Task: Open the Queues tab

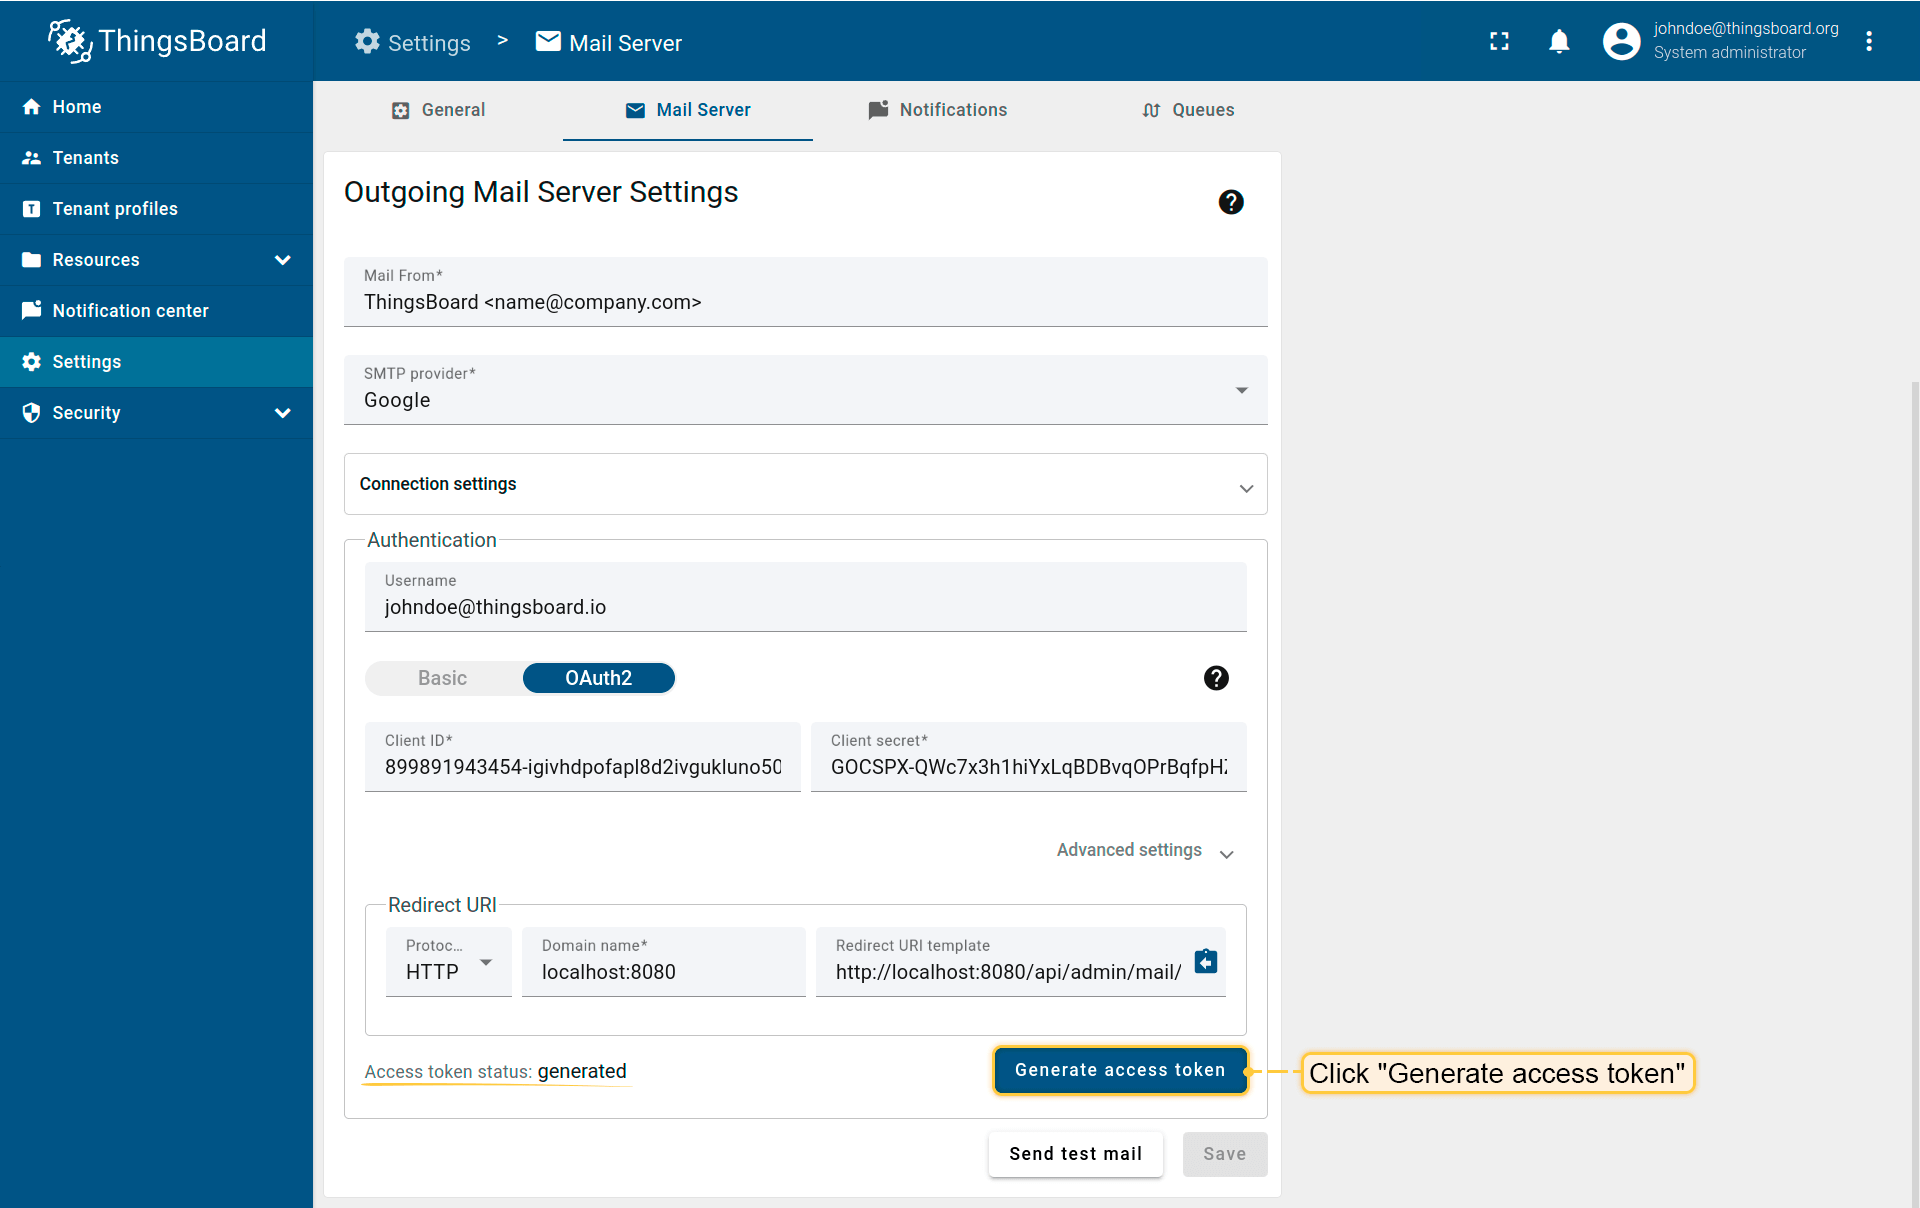Action: coord(1188,110)
